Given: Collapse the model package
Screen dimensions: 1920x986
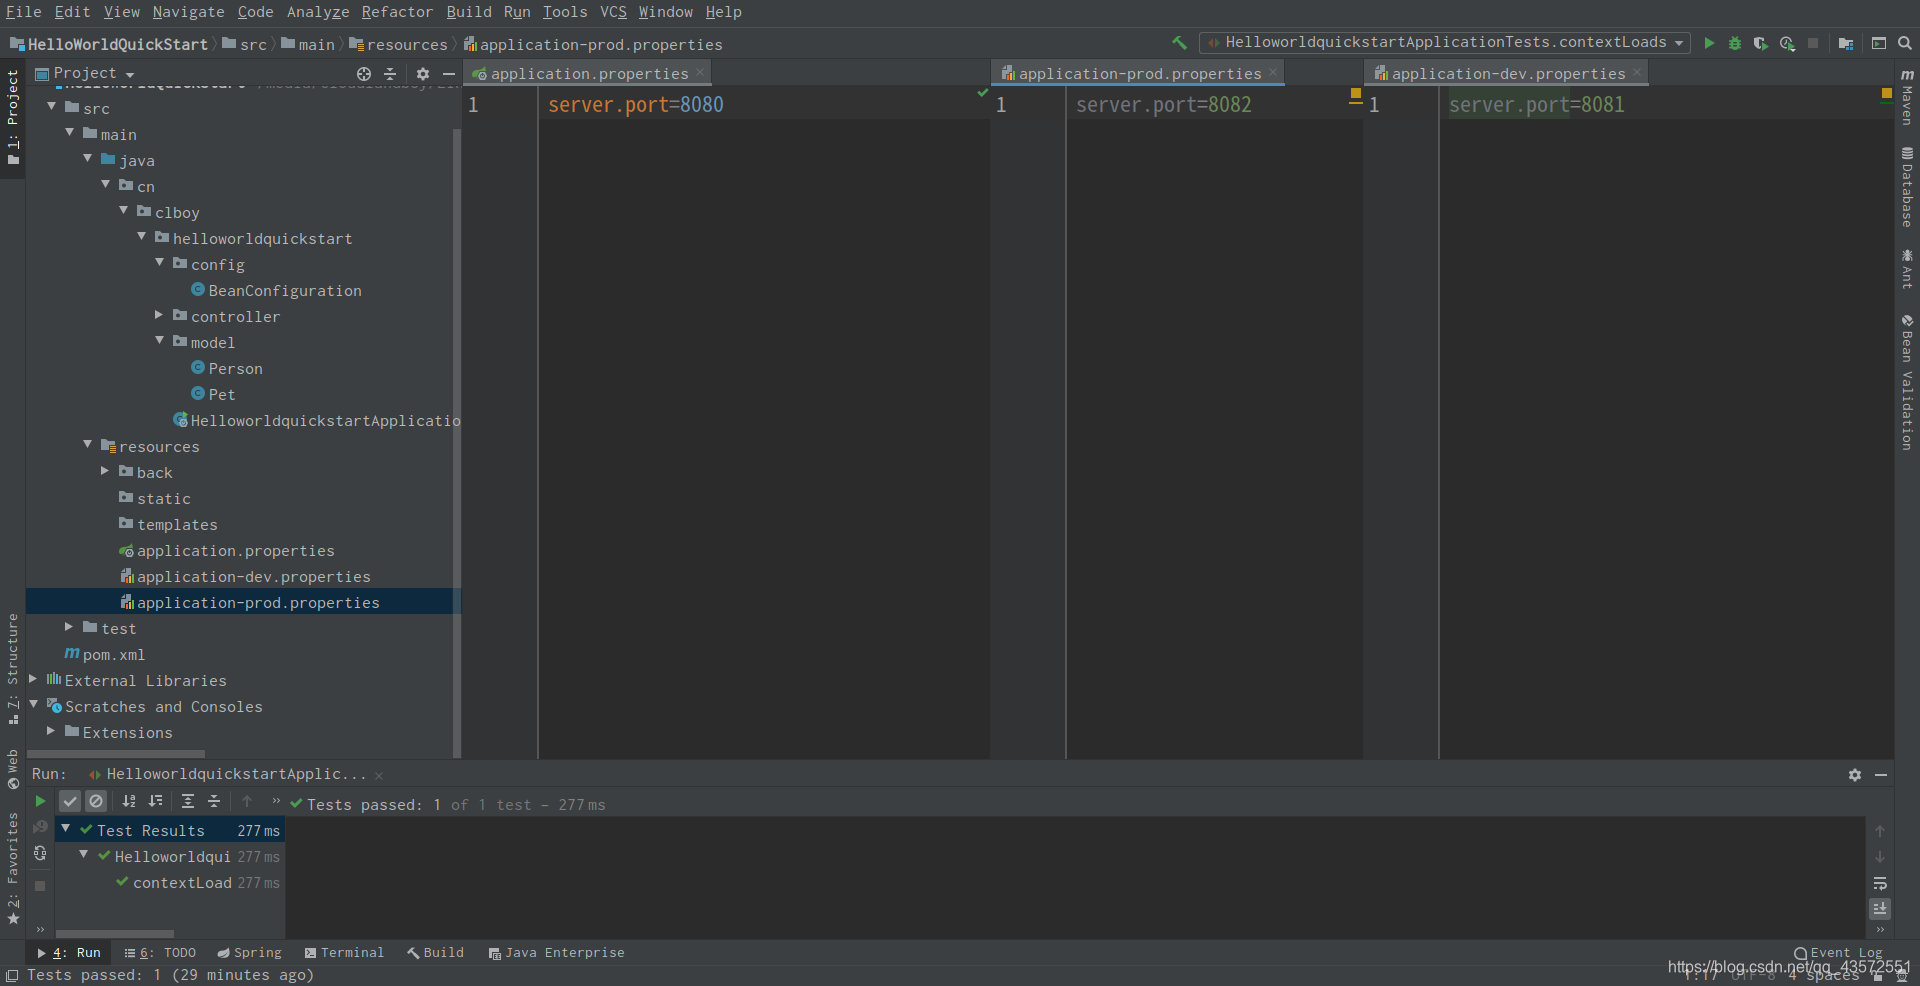Looking at the screenshot, I should click(160, 340).
